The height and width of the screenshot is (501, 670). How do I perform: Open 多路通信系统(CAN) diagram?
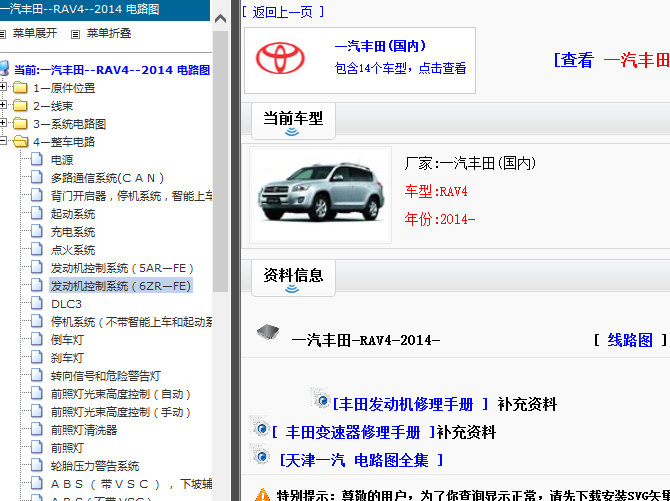pyautogui.click(x=107, y=178)
